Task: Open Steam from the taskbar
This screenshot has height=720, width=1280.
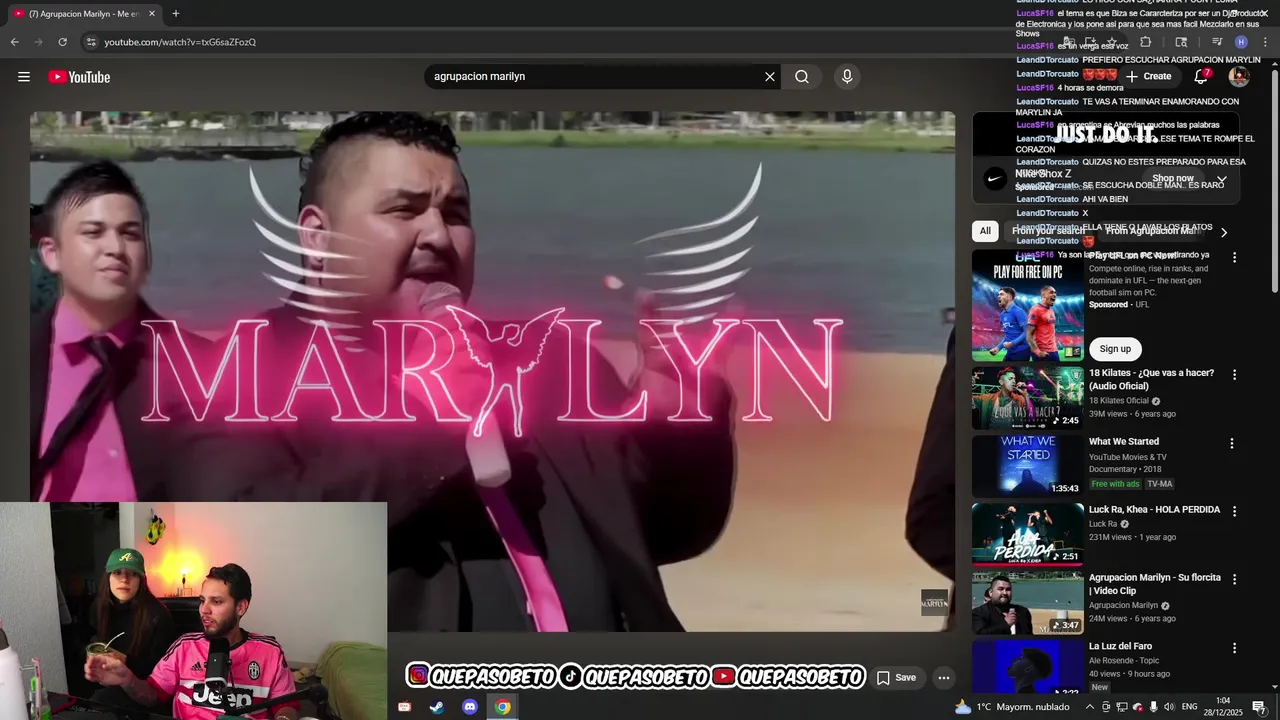Action: [x=437, y=707]
